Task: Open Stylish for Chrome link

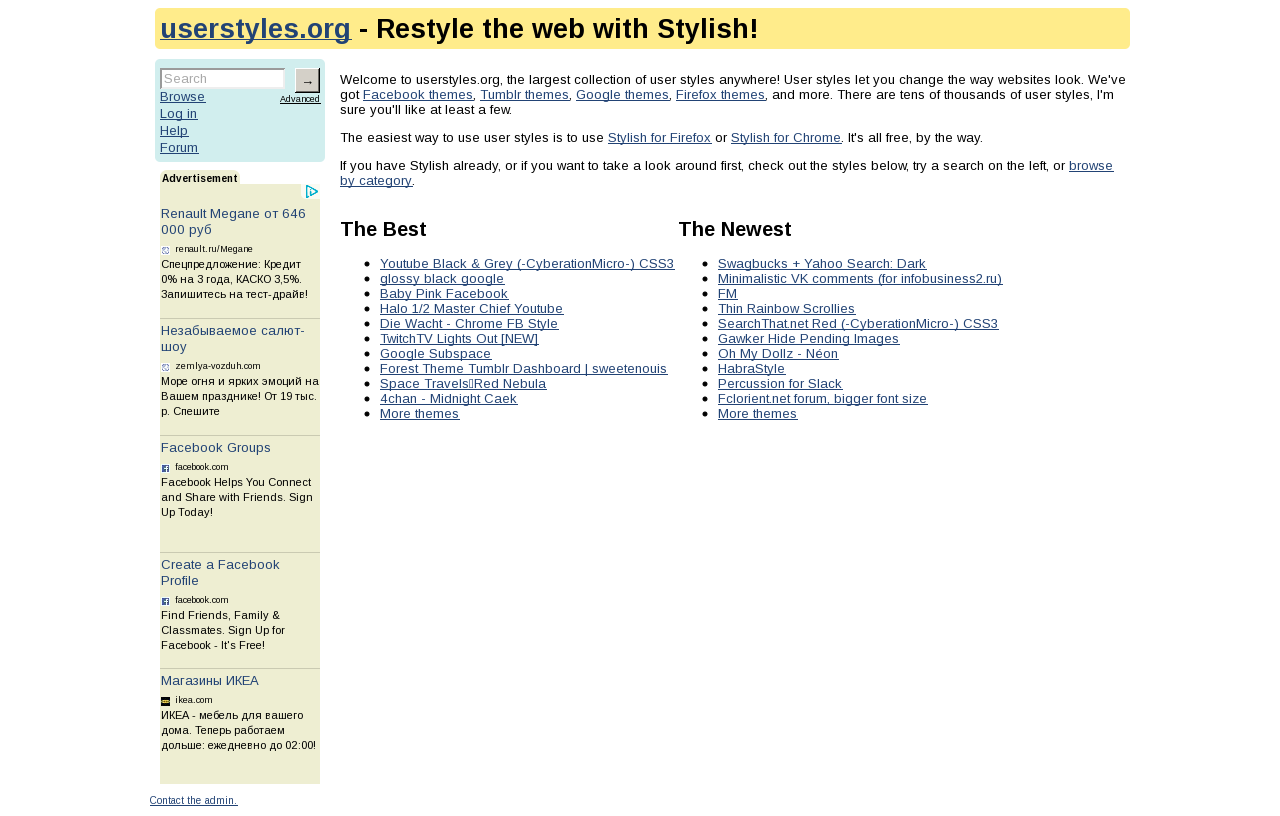Action: pyautogui.click(x=785, y=138)
